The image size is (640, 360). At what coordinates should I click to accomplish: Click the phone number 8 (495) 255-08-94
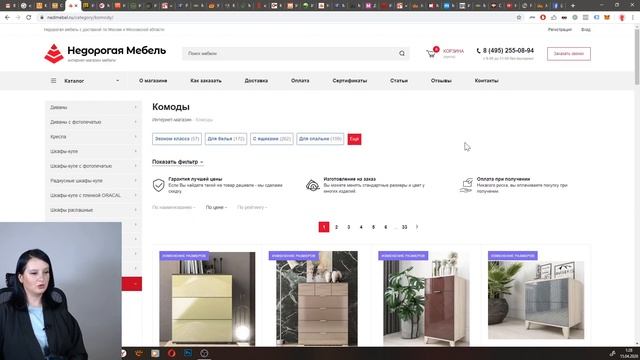508,51
